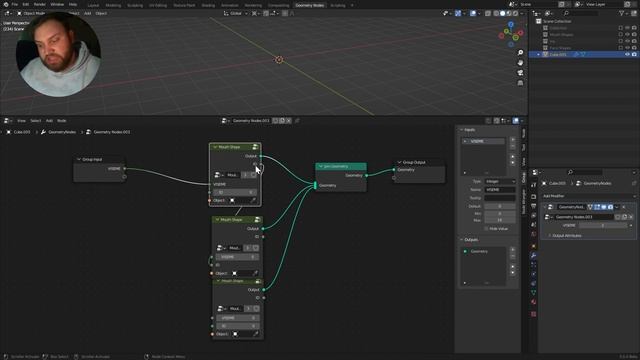Select solid viewport shading mode
Screen dimensions: 640x360
click(x=502, y=13)
